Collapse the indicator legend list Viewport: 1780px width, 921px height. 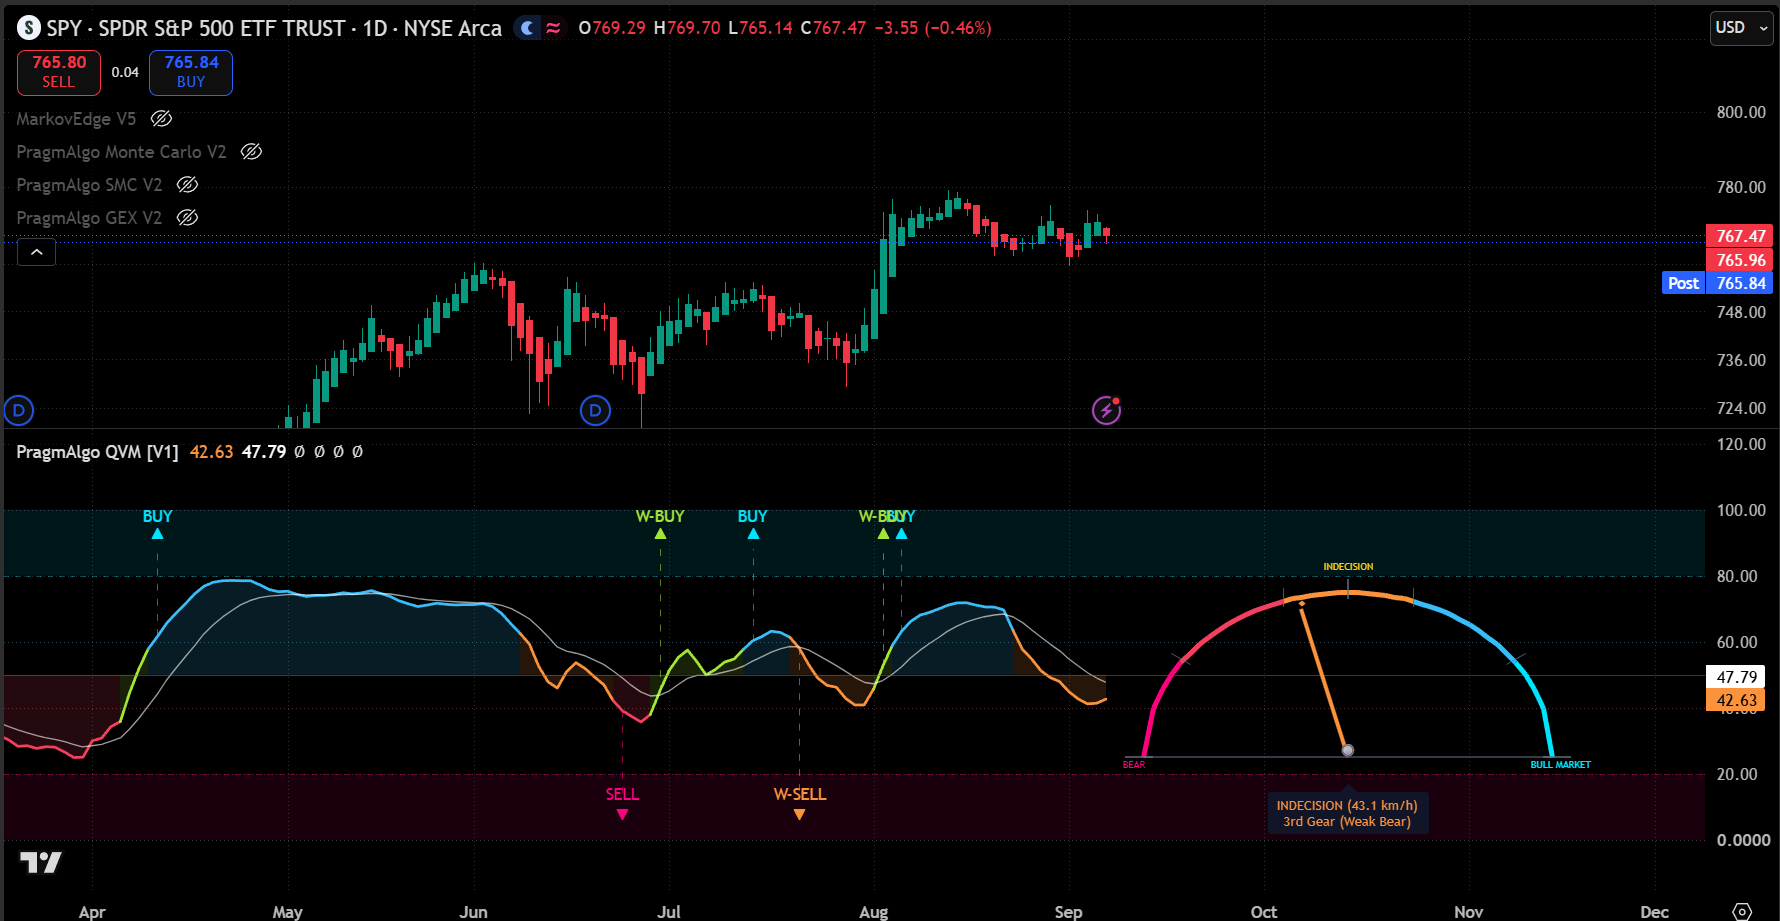point(36,252)
